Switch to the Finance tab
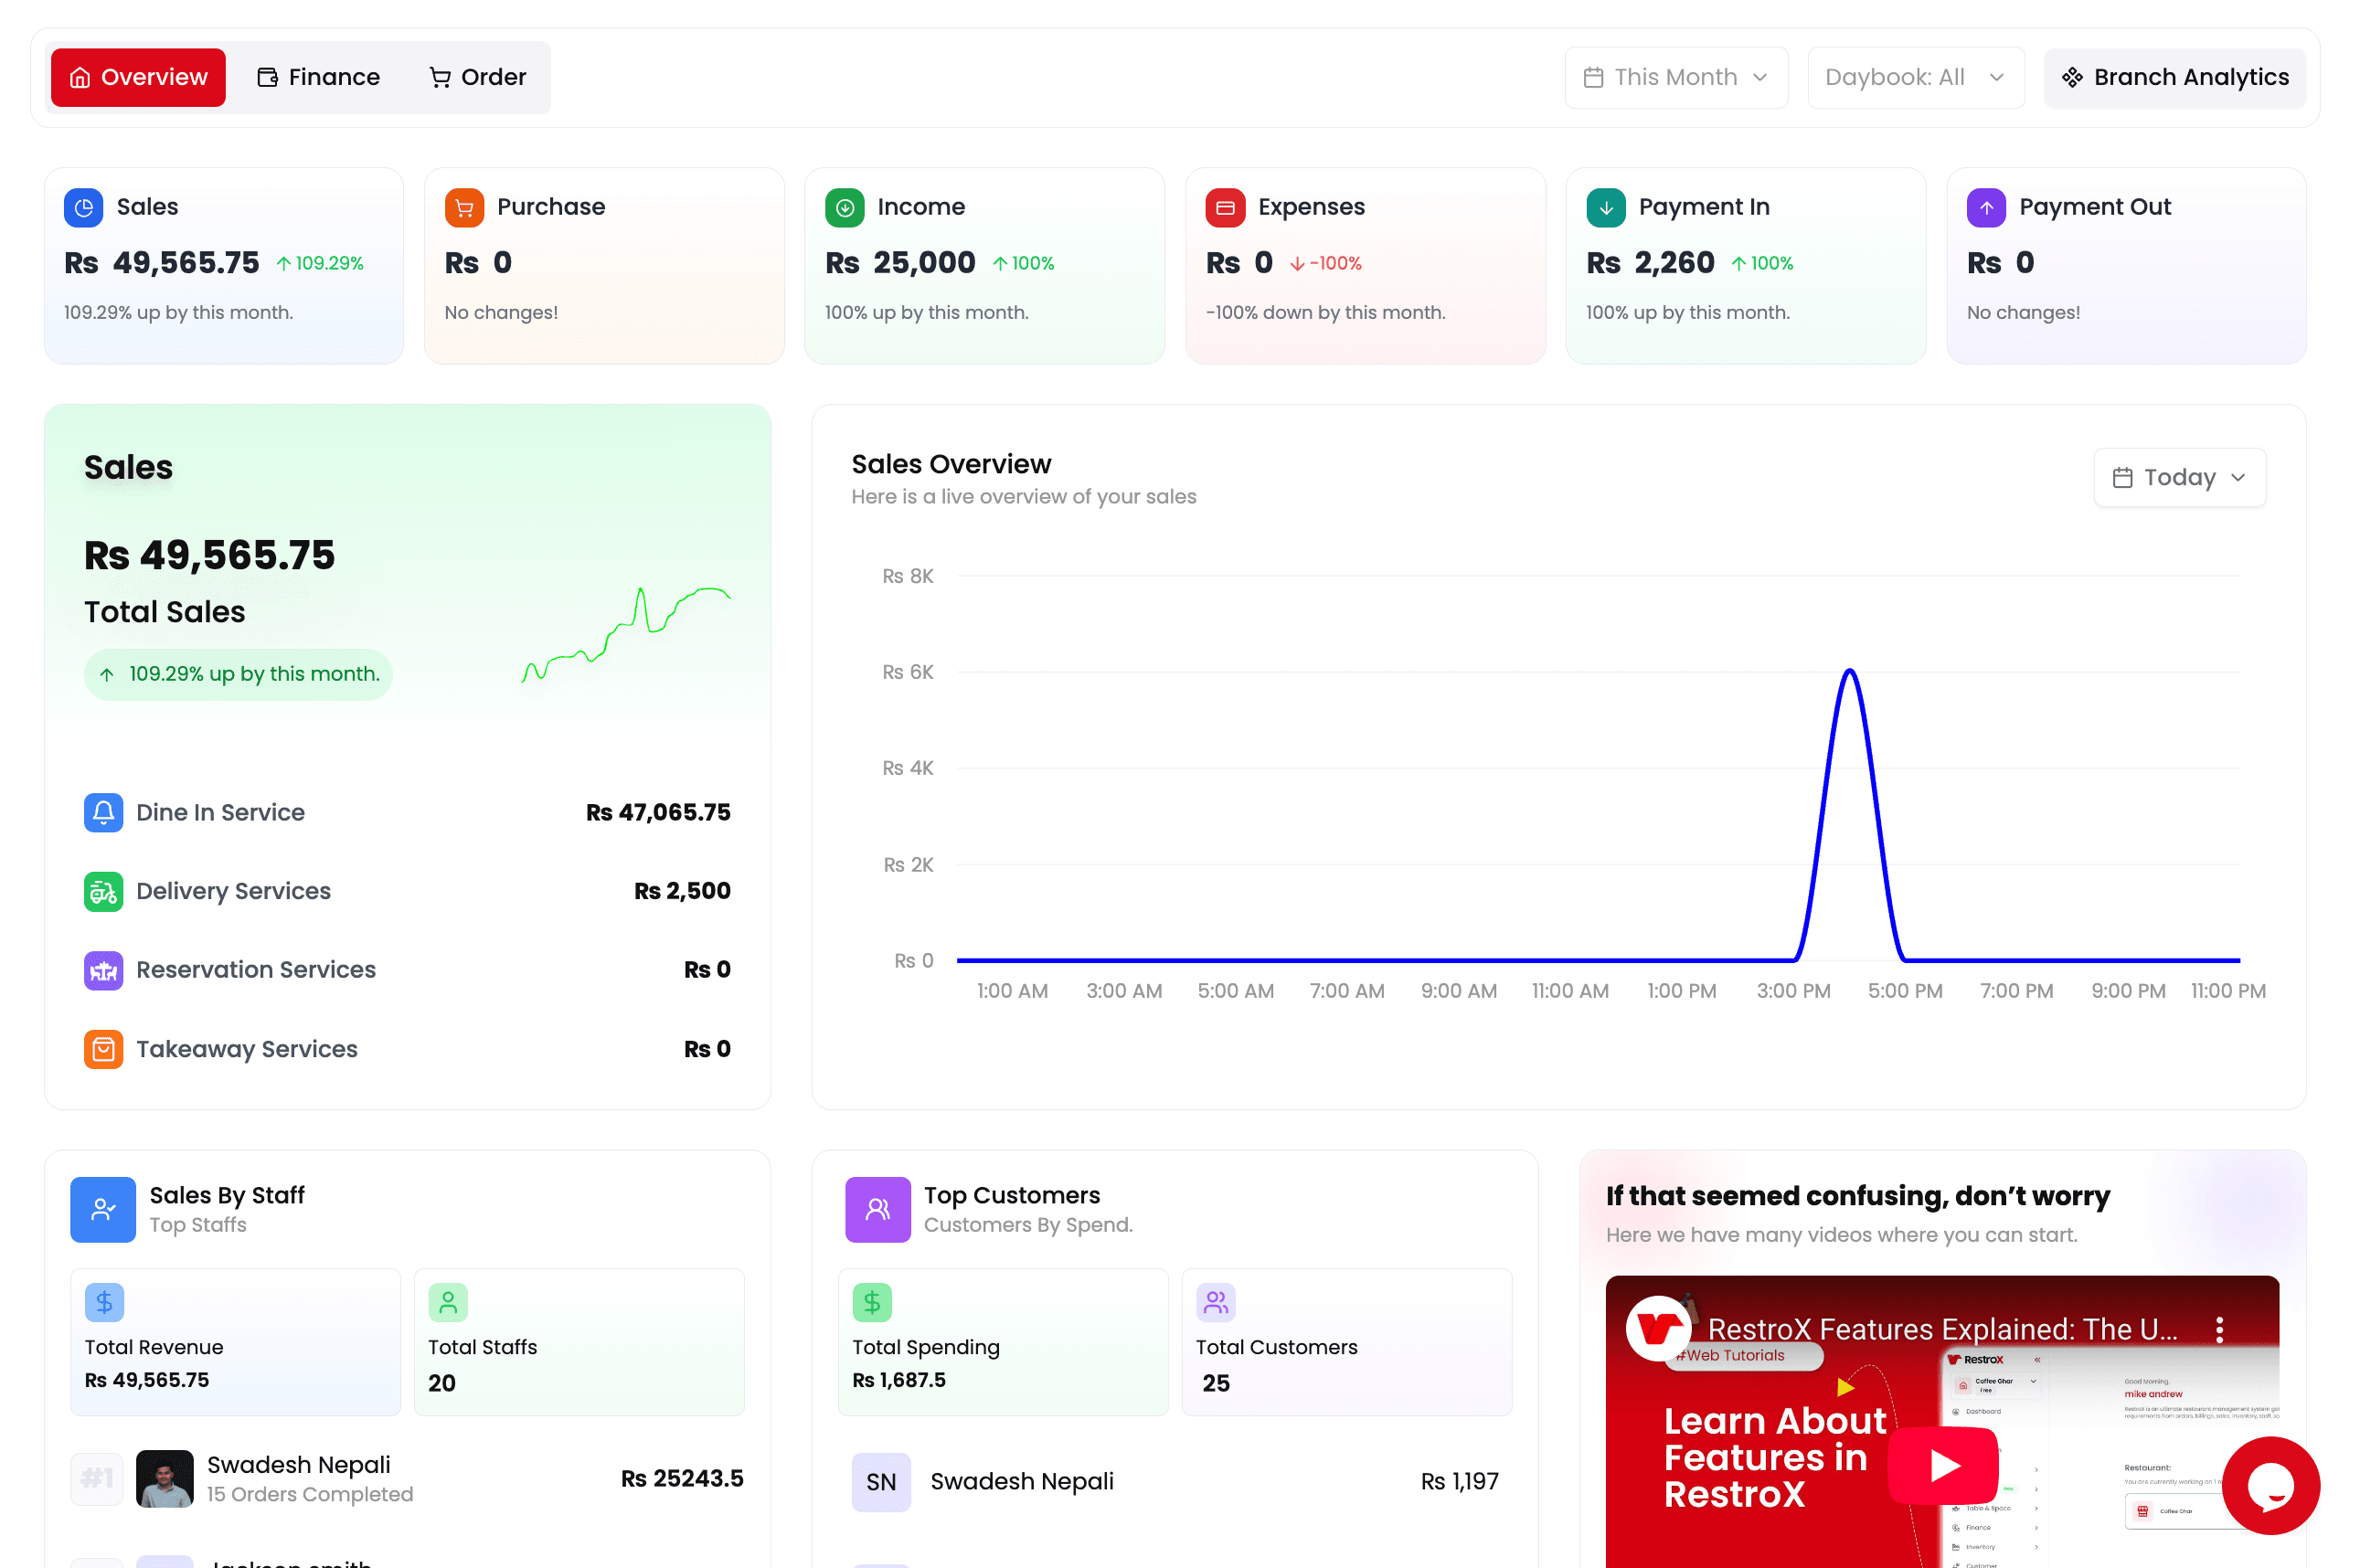The height and width of the screenshot is (1568, 2360). tap(318, 77)
